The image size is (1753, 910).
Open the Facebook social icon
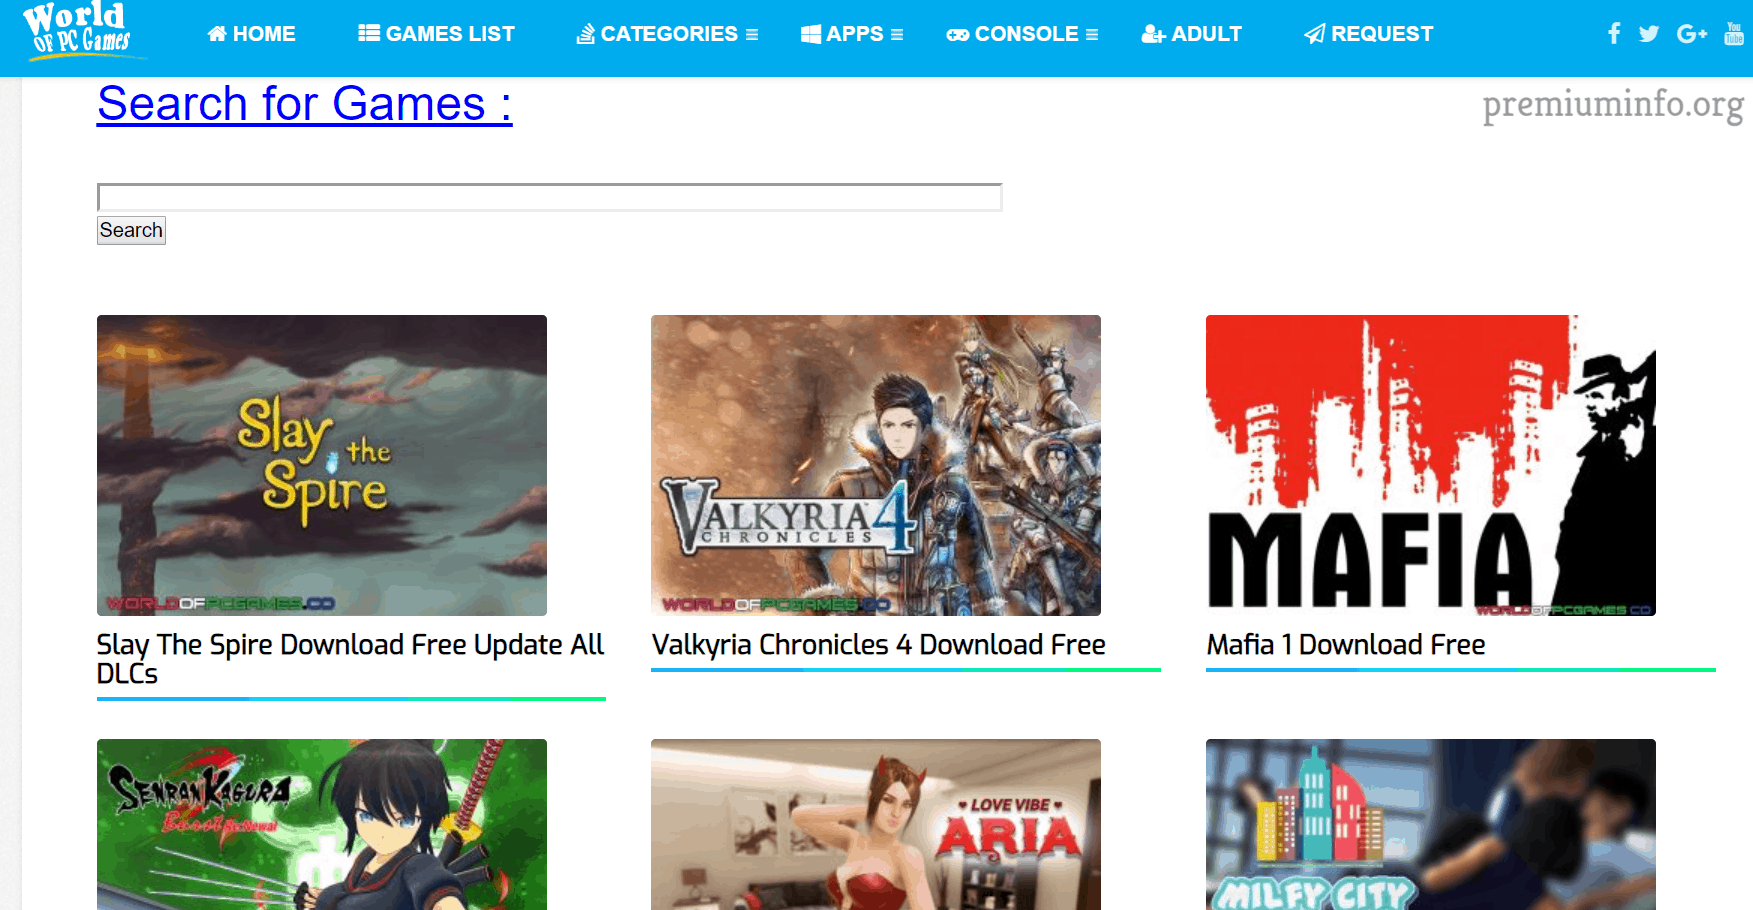(1614, 33)
